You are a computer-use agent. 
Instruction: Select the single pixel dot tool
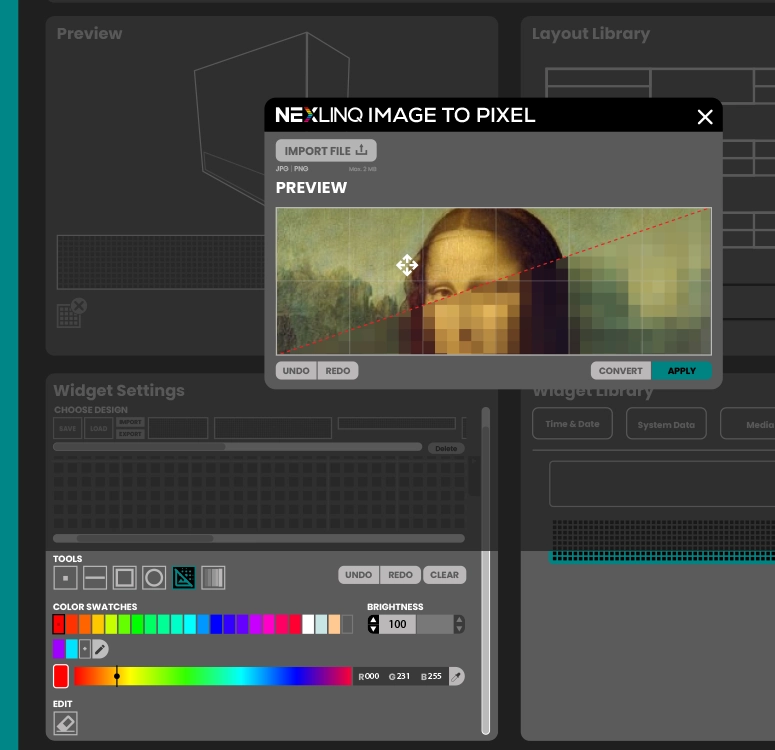65,577
